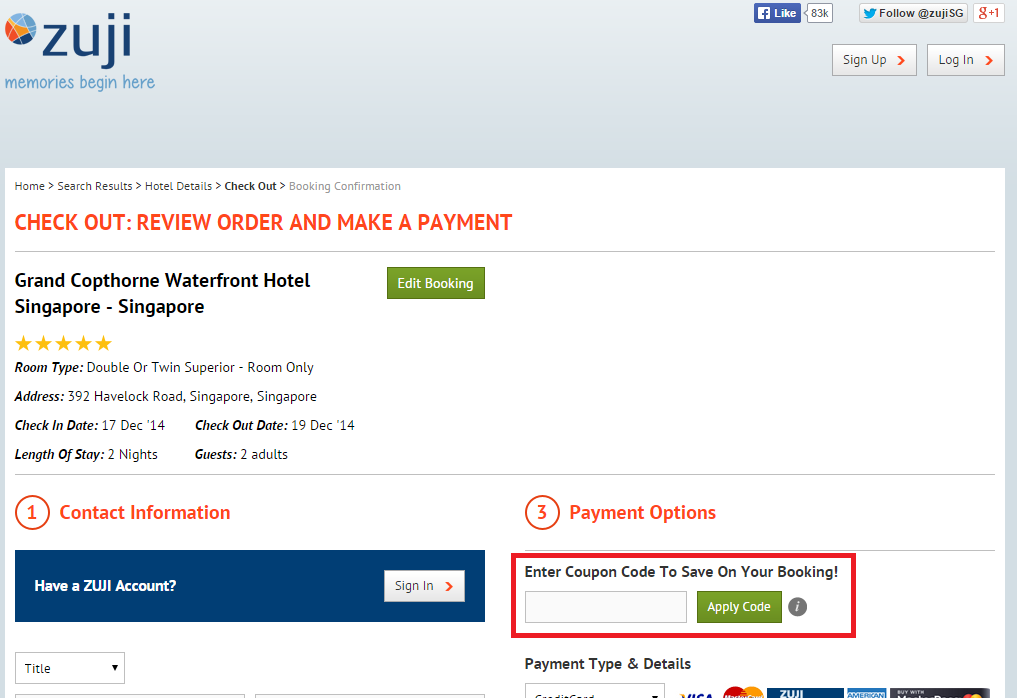Viewport: 1017px width, 698px height.
Task: Click the Sign Up button
Action: 874,60
